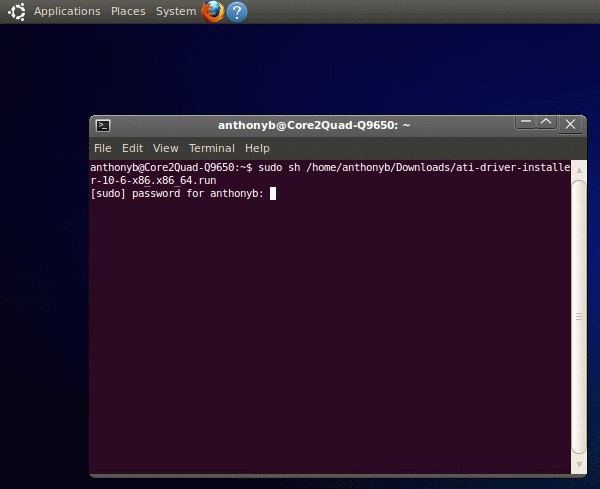Open the Help question mark launcher

[x=237, y=12]
